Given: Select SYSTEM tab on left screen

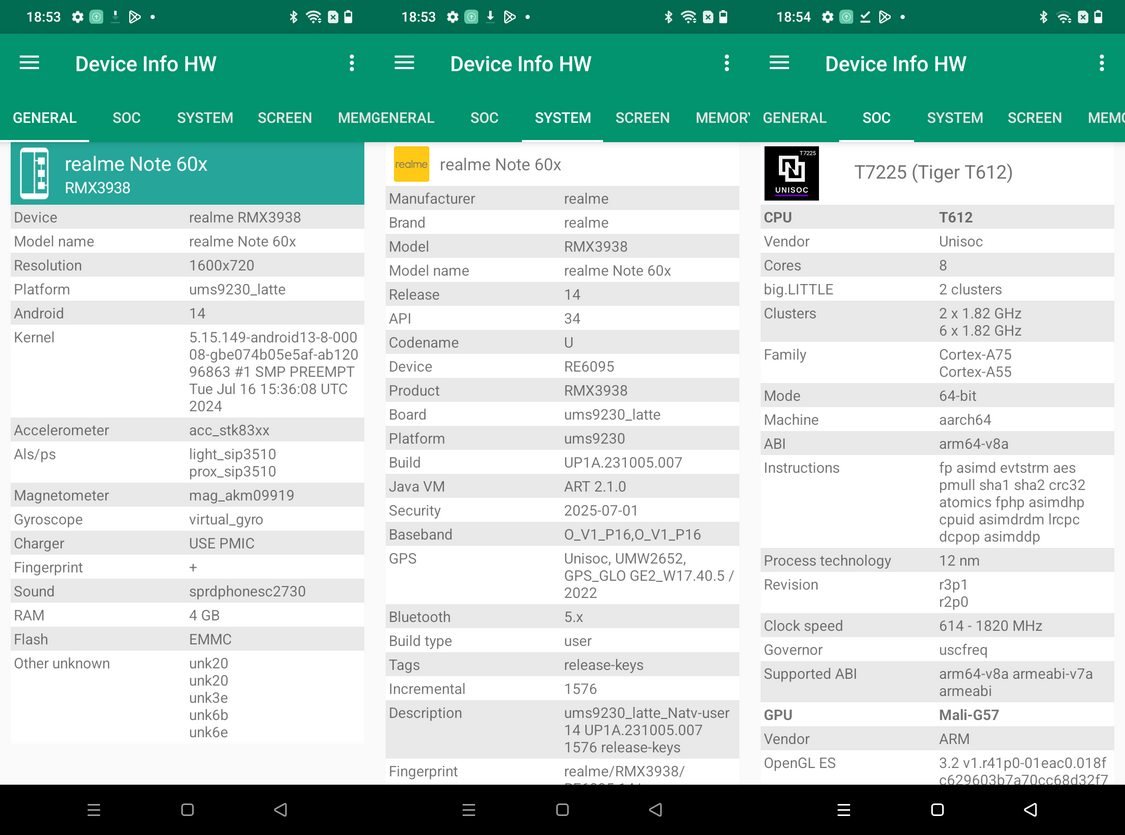Looking at the screenshot, I should 205,118.
